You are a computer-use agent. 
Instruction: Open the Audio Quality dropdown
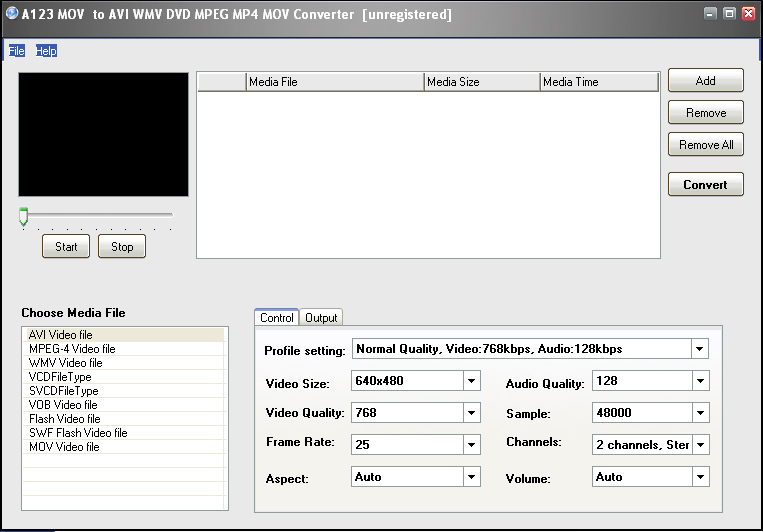coord(700,381)
